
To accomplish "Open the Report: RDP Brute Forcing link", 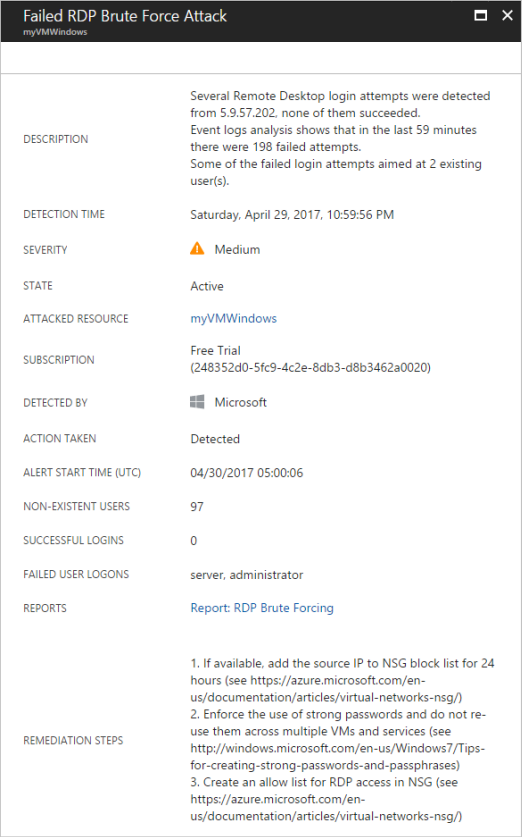I will coord(262,608).
